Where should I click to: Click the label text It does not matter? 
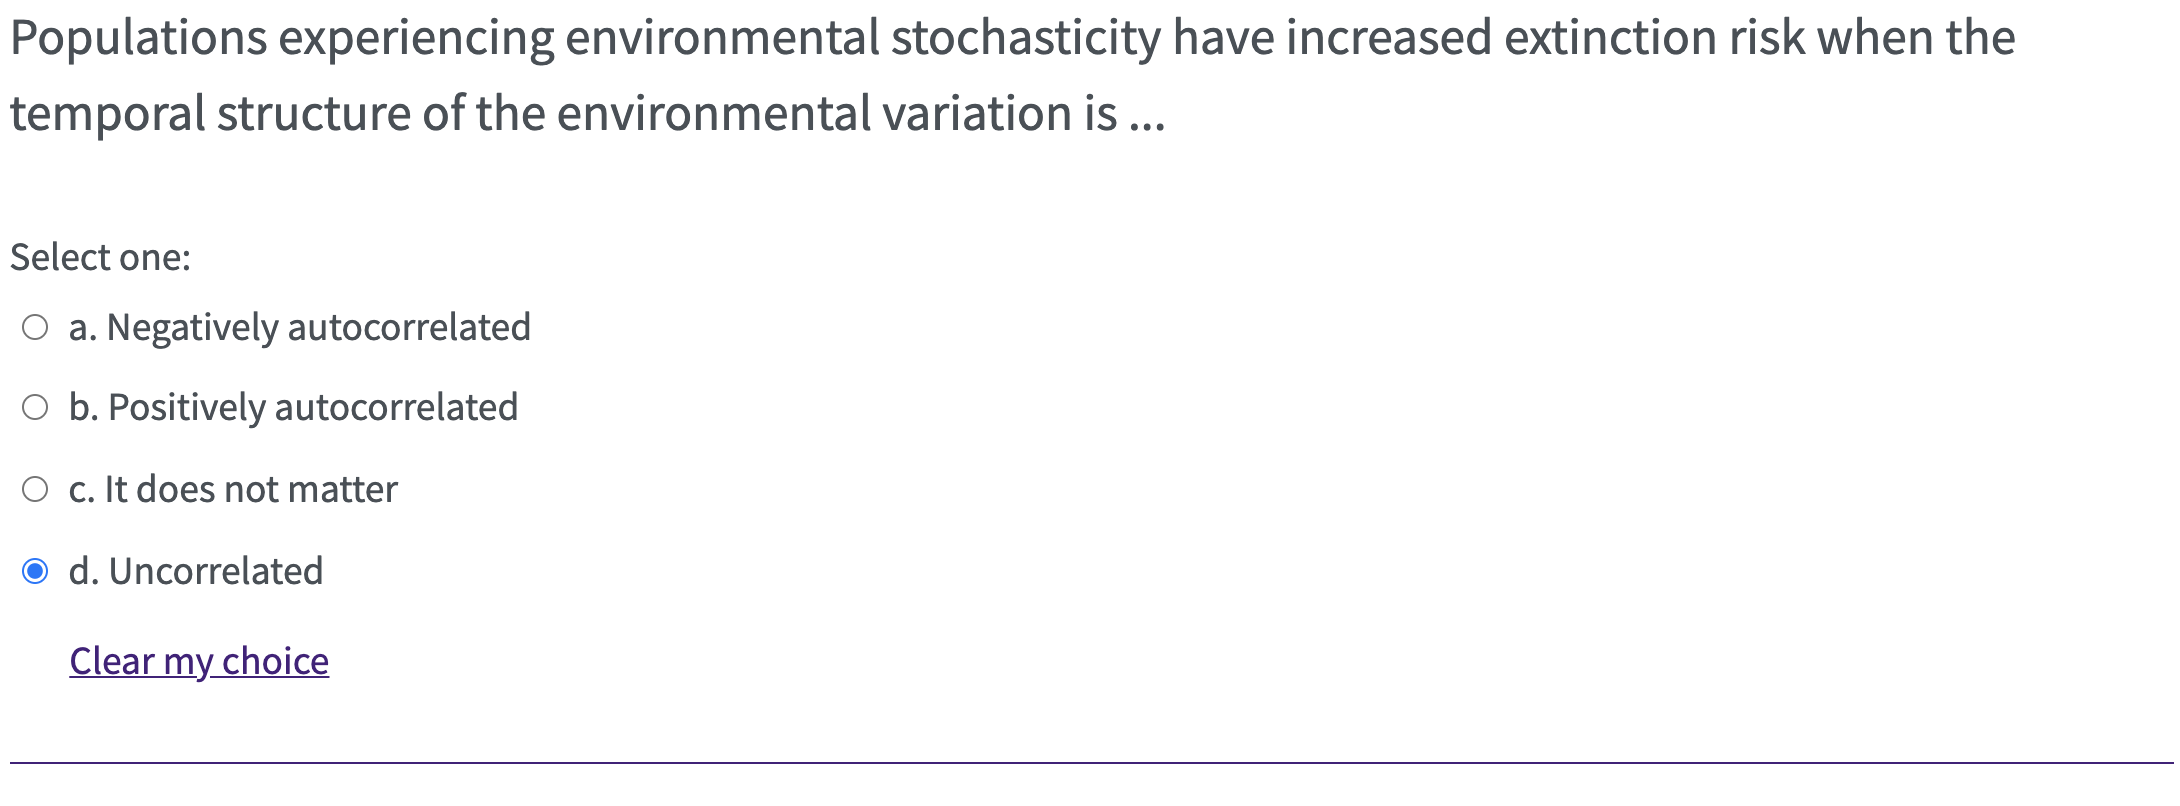click(232, 489)
